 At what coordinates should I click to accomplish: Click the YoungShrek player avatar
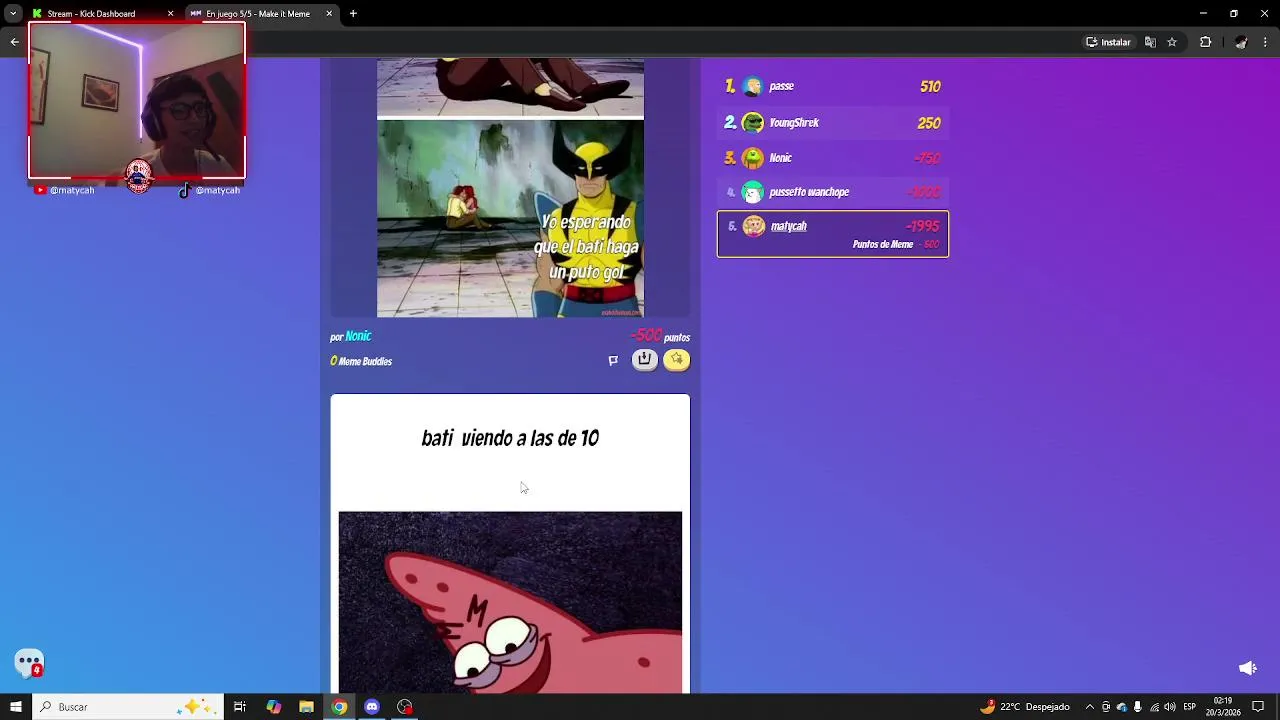point(753,123)
